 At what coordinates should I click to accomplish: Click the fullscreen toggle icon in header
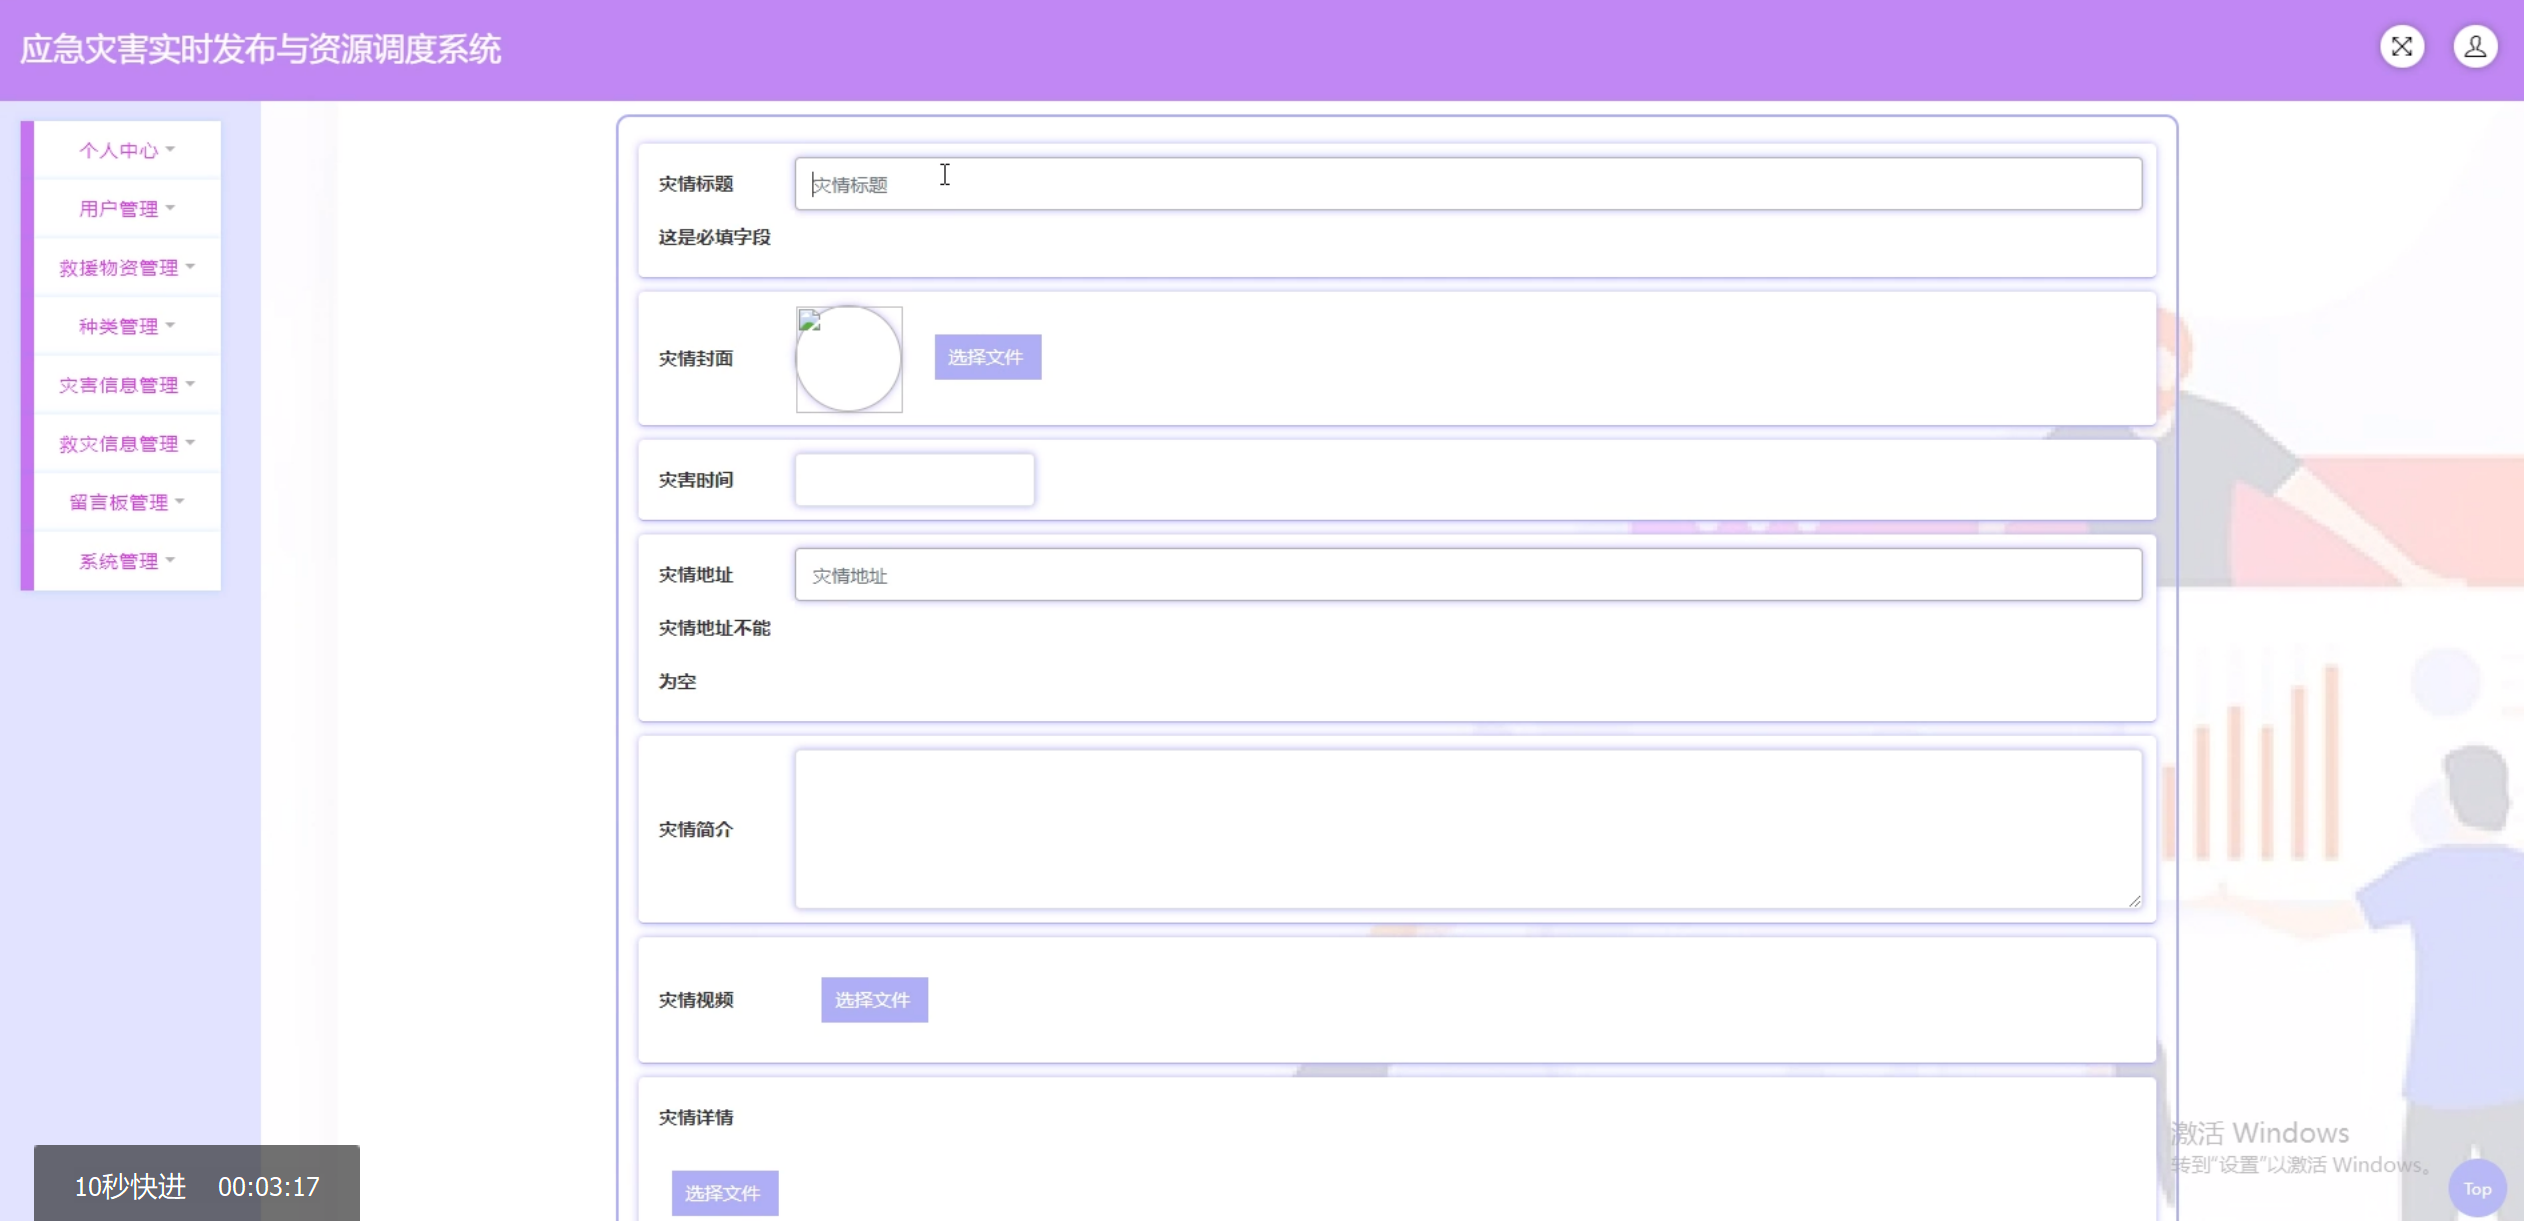(x=2401, y=47)
